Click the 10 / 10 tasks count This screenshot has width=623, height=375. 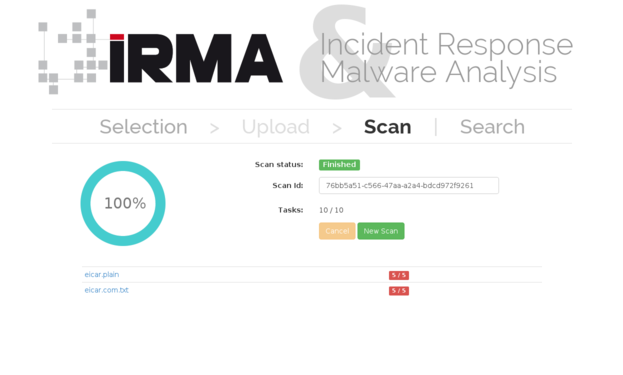pos(331,210)
